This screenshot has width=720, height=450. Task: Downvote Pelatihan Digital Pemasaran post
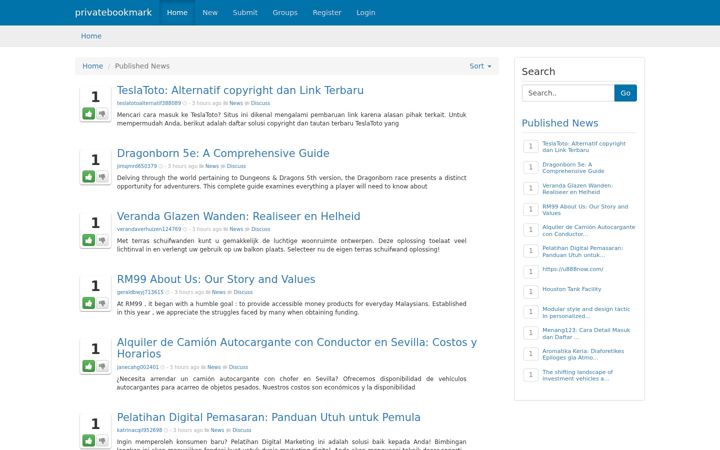[102, 440]
